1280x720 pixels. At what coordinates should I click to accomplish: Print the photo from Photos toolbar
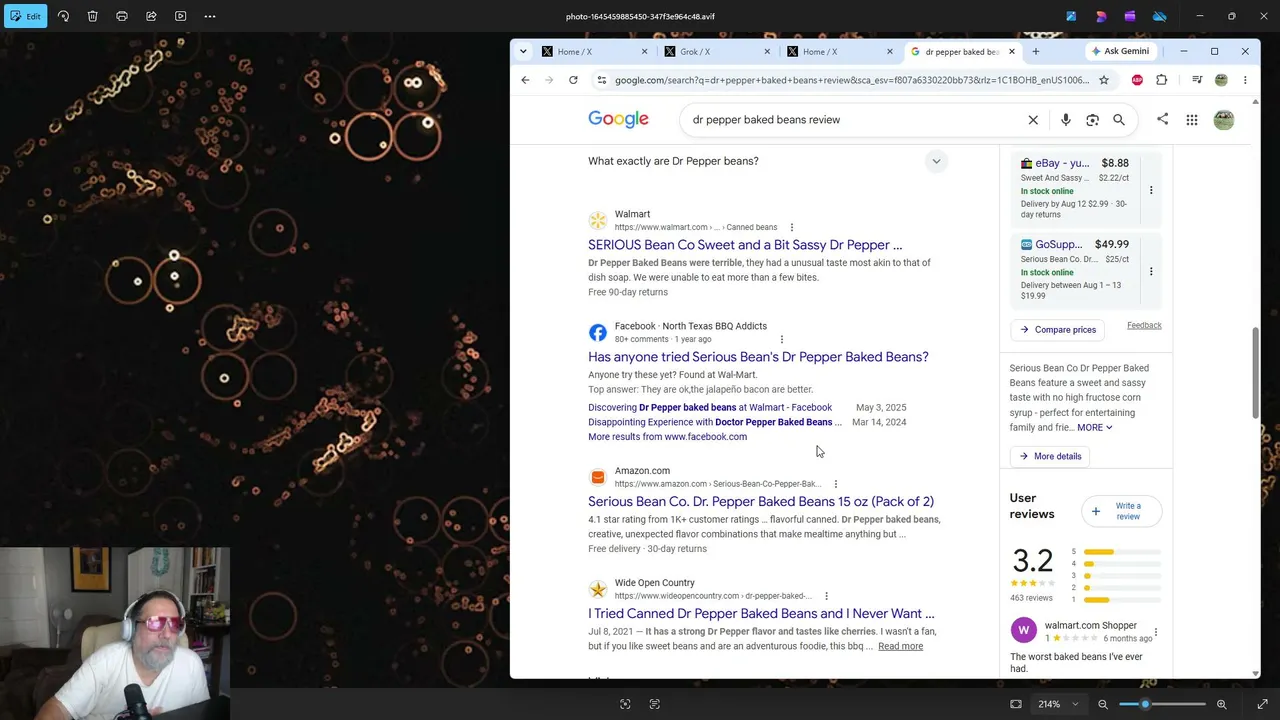(122, 16)
